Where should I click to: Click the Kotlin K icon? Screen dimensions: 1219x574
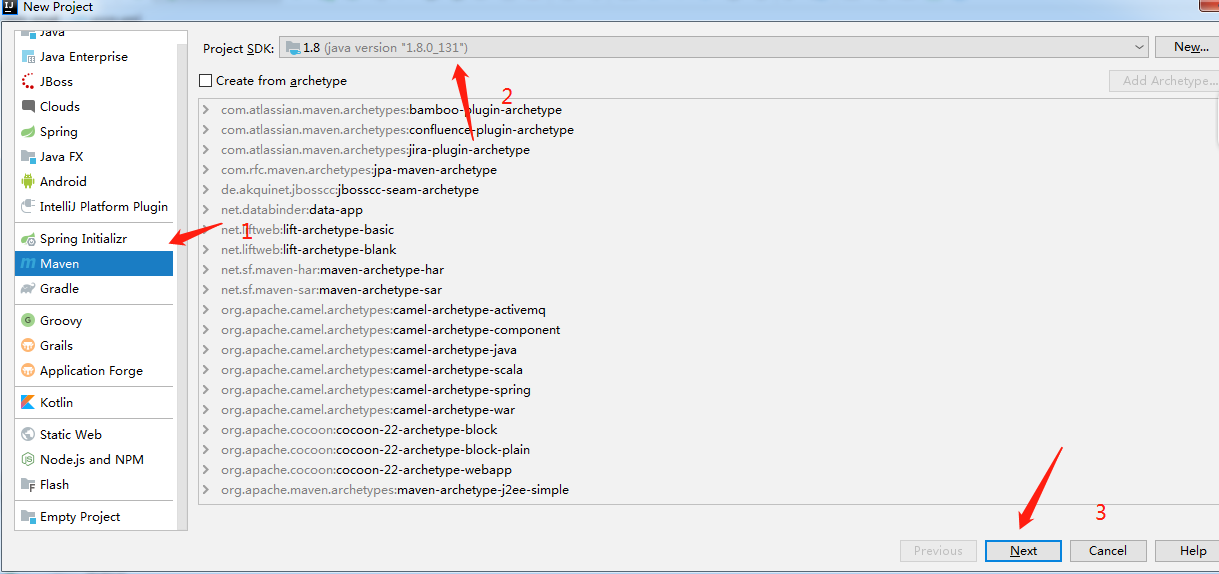click(x=28, y=403)
